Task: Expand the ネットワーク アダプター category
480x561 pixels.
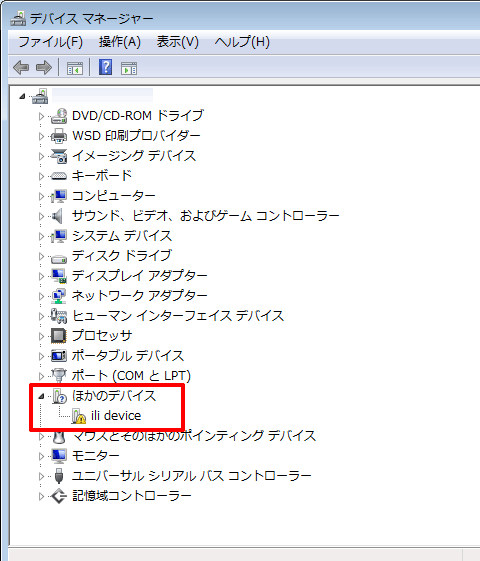Action: pos(41,296)
